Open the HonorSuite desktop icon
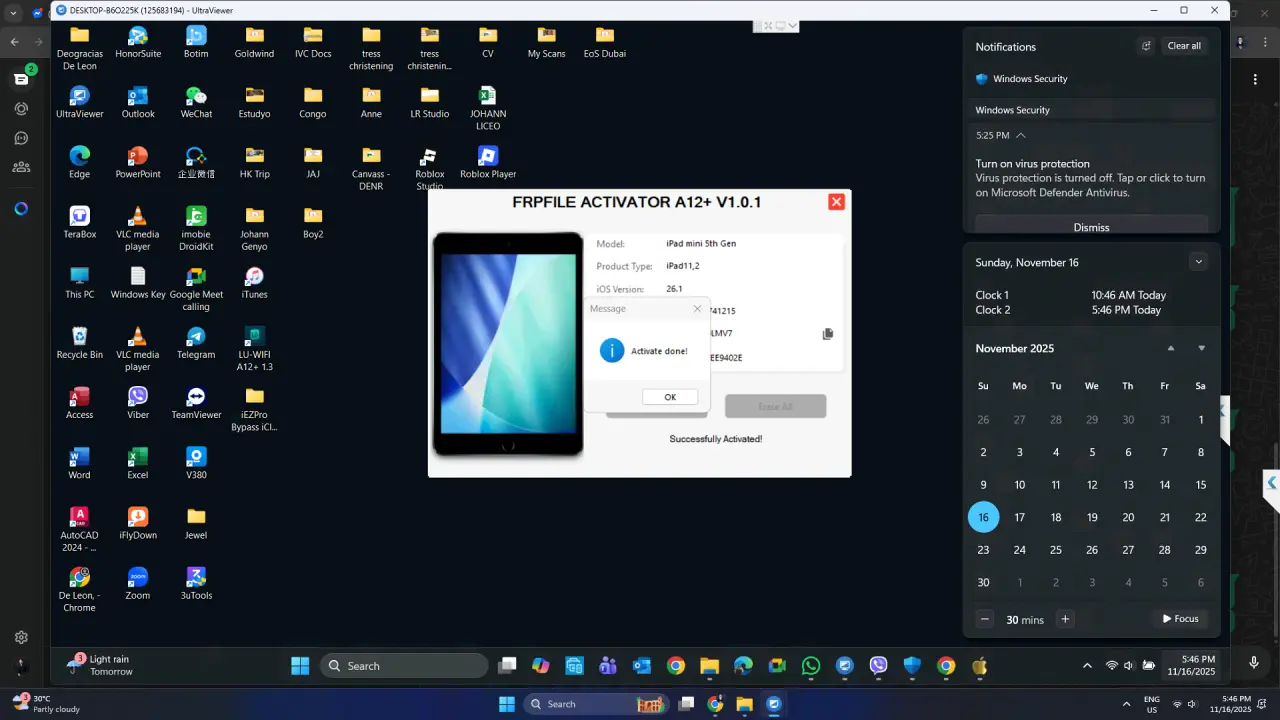This screenshot has width=1280, height=720. click(x=138, y=42)
